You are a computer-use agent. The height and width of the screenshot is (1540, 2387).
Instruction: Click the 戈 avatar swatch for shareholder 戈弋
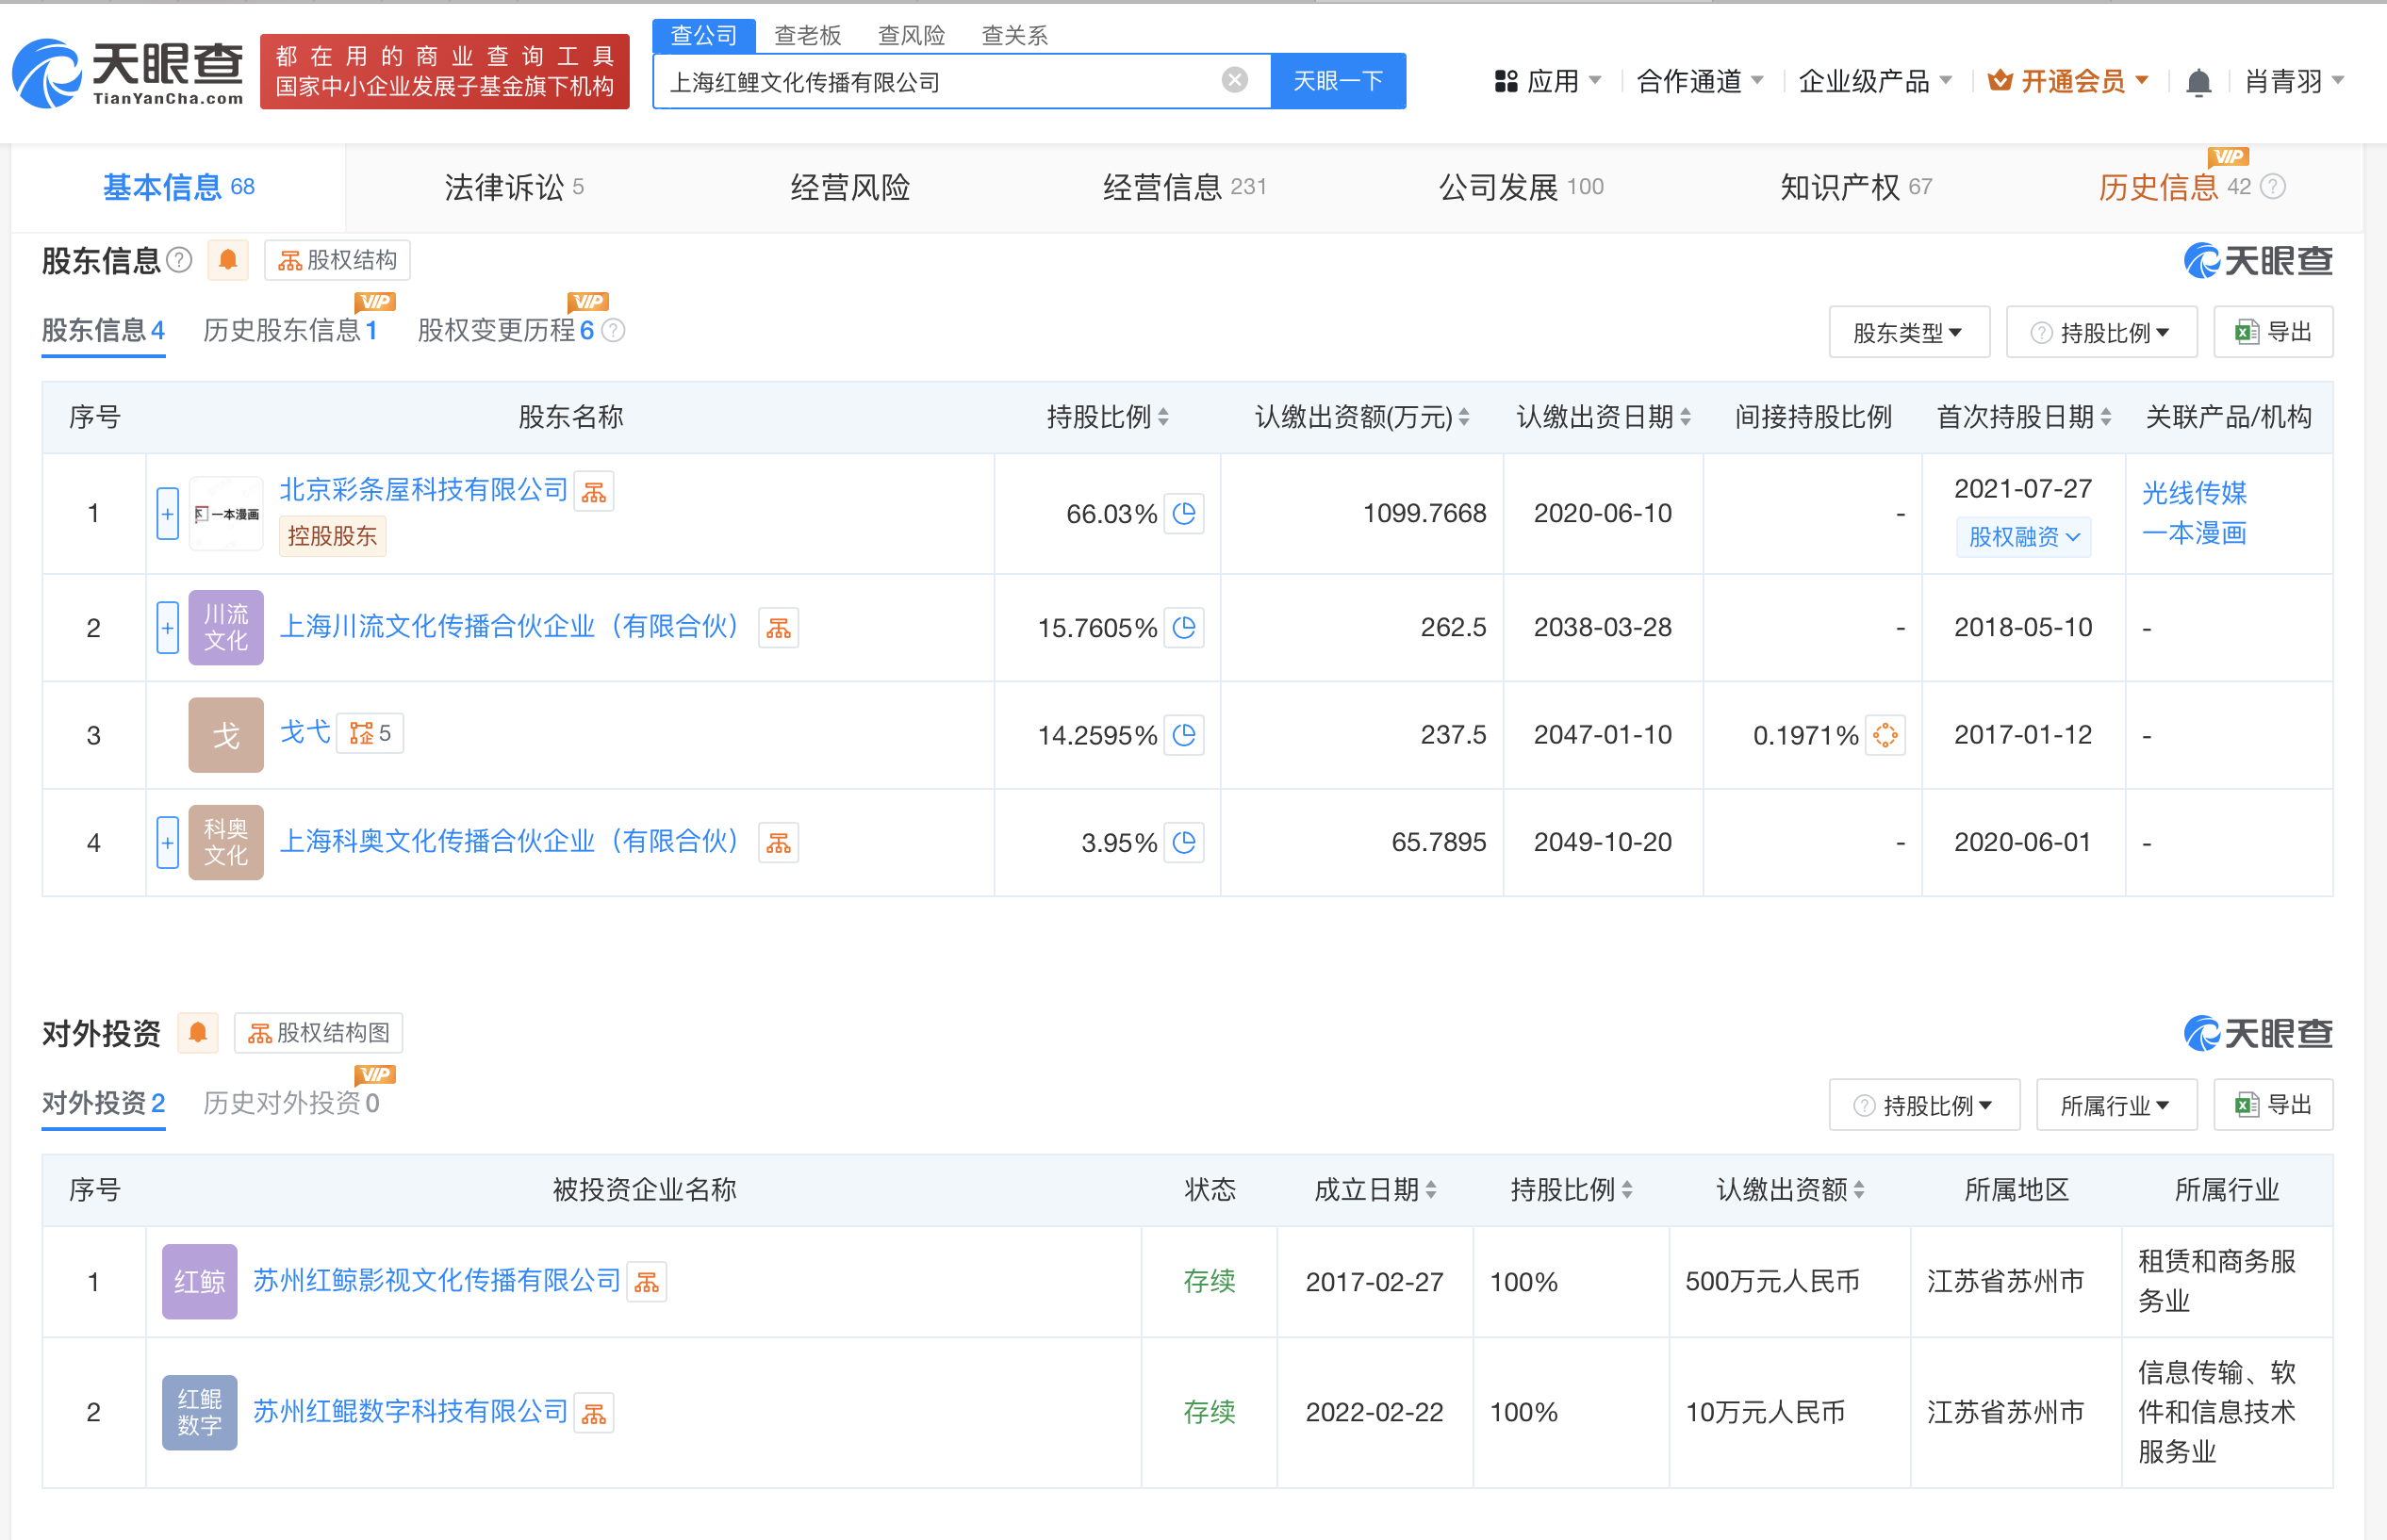(x=226, y=735)
